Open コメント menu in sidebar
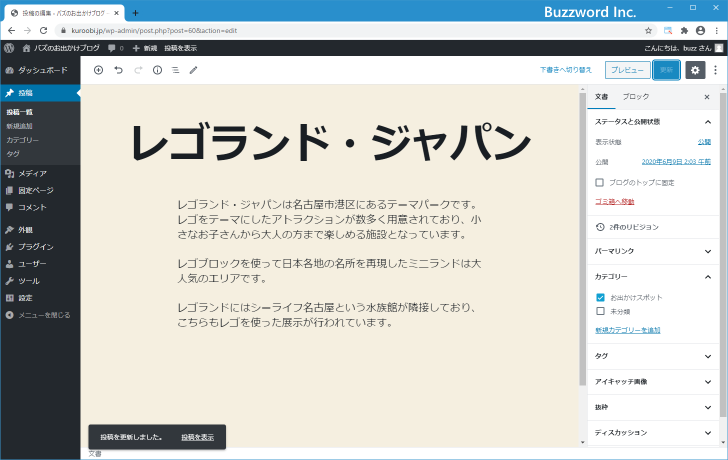The image size is (728, 460). tap(40, 207)
